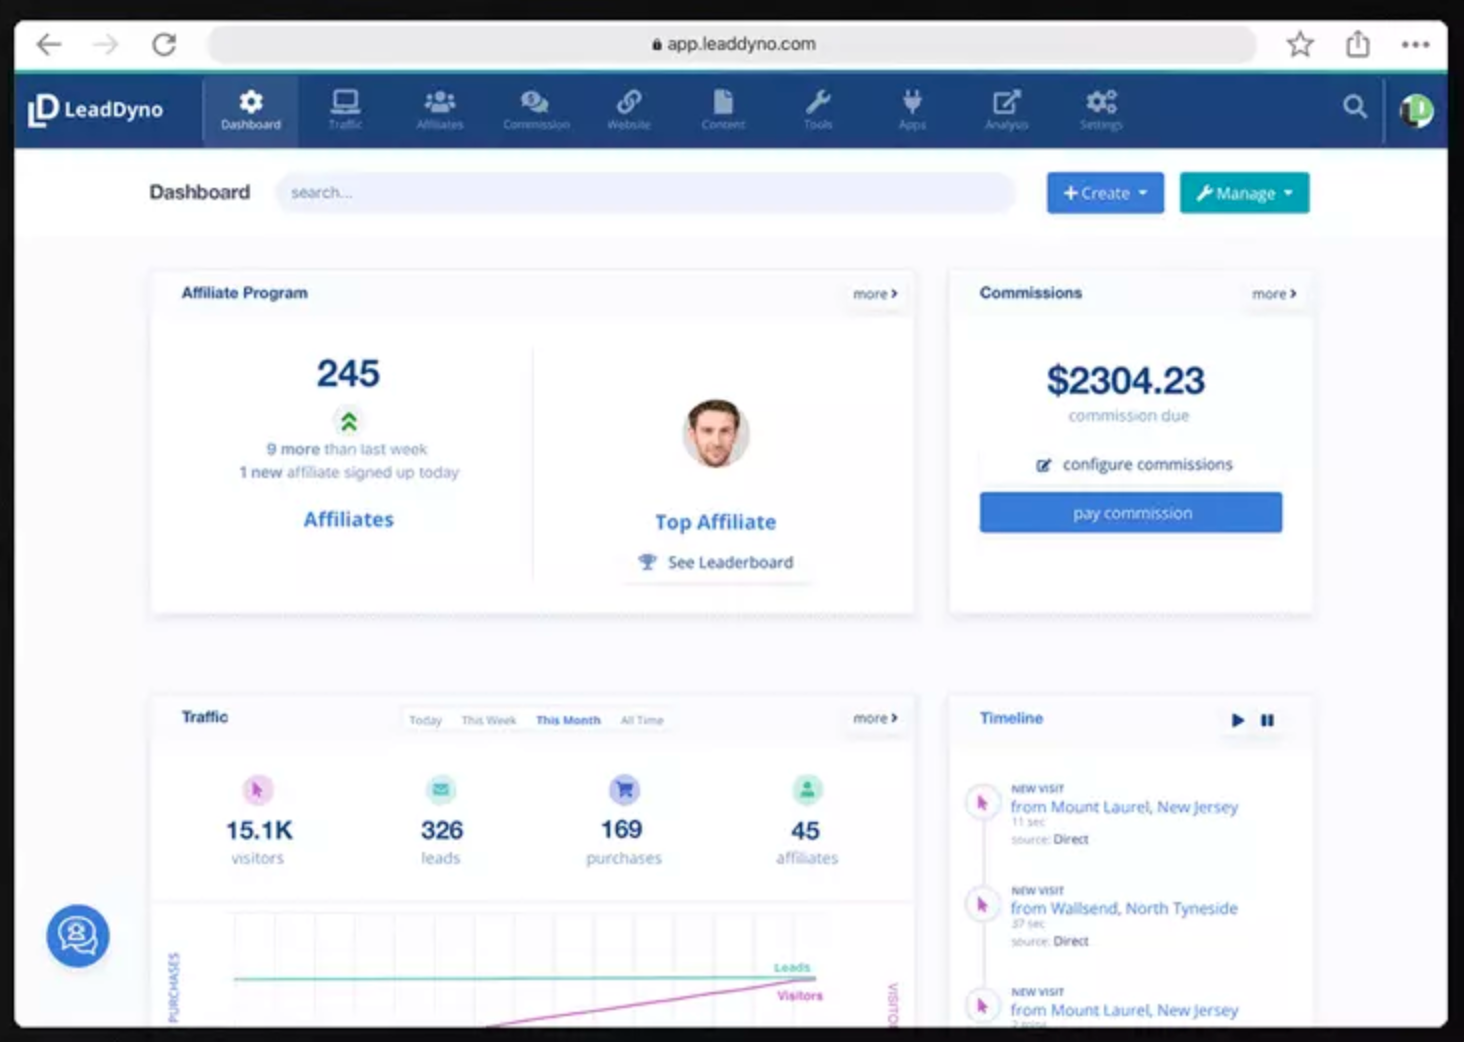Click the 45 affiliates value
The image size is (1464, 1042).
click(805, 830)
